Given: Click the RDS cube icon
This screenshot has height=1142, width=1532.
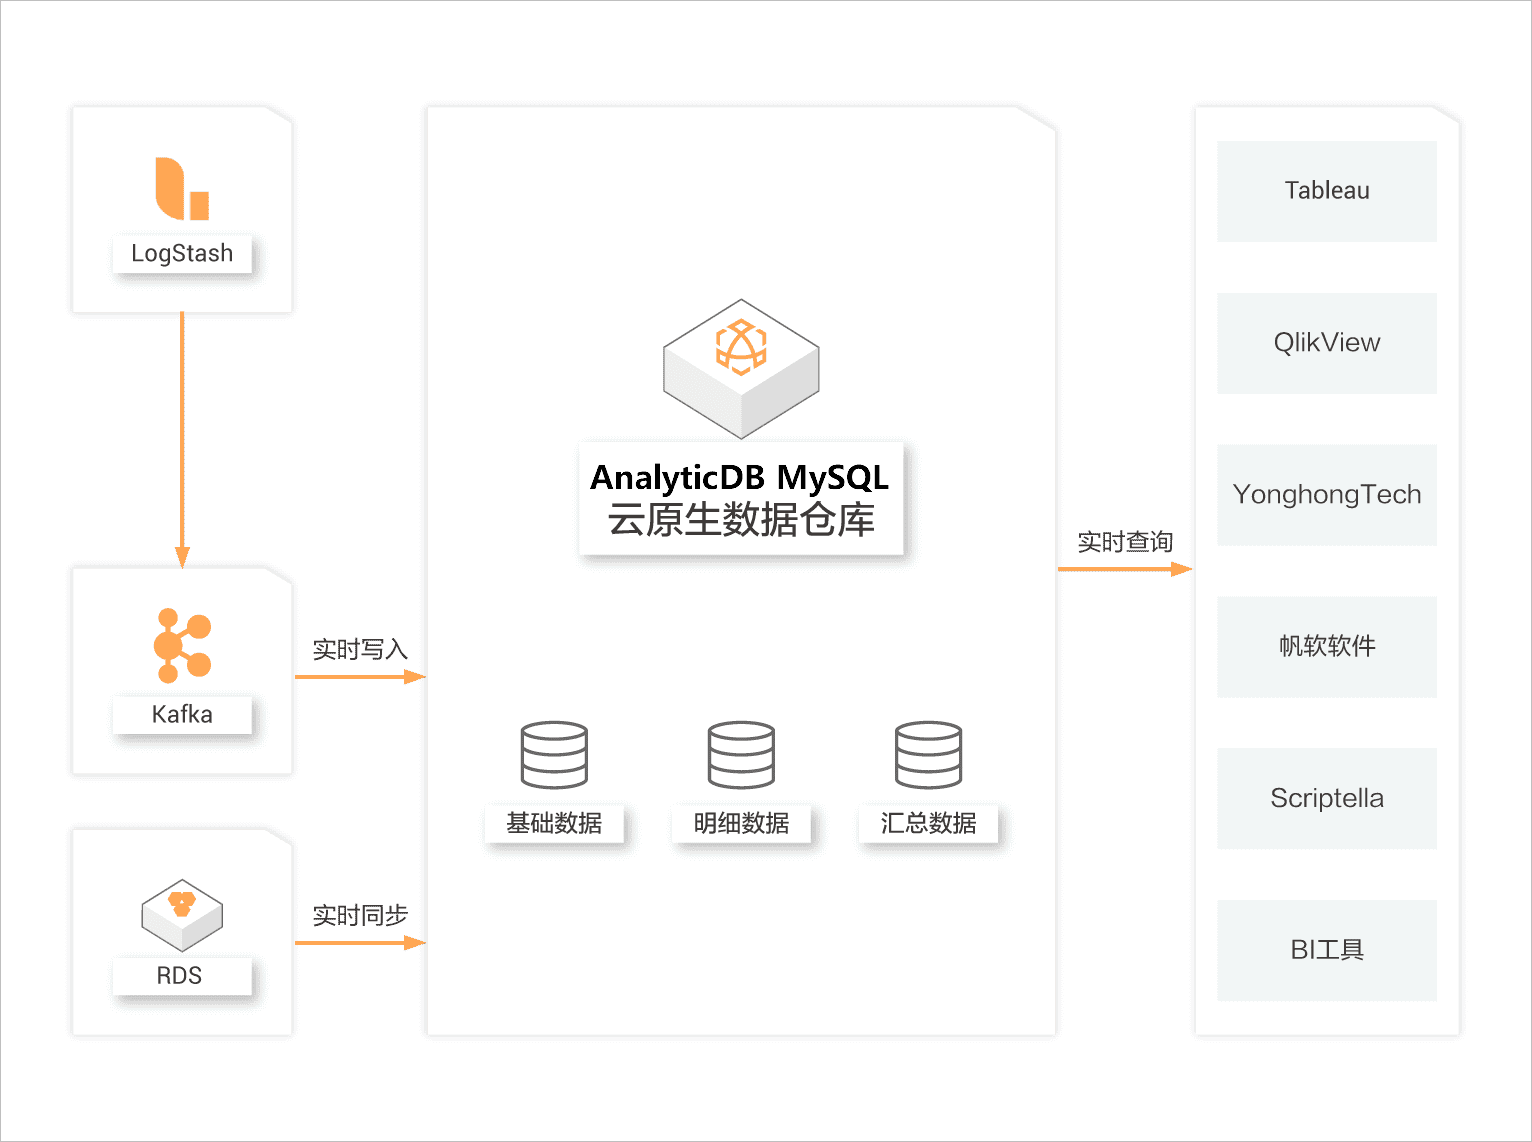Looking at the screenshot, I should (182, 915).
